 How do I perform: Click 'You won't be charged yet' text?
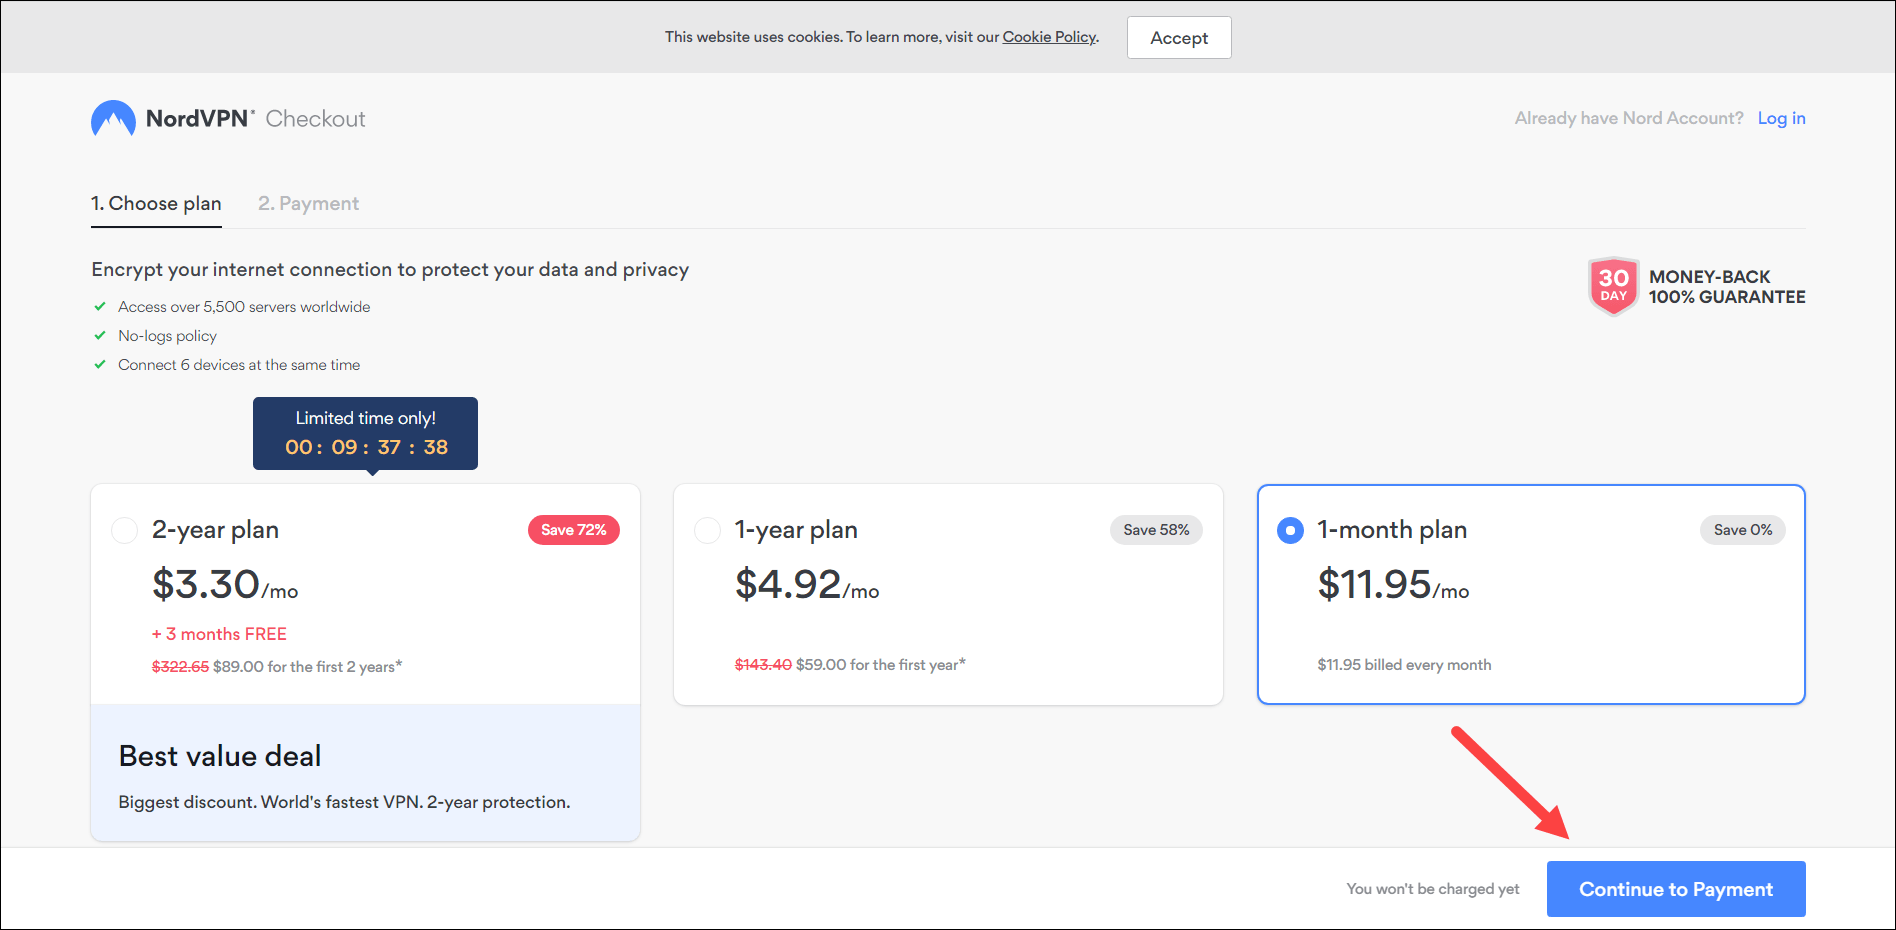(x=1433, y=889)
